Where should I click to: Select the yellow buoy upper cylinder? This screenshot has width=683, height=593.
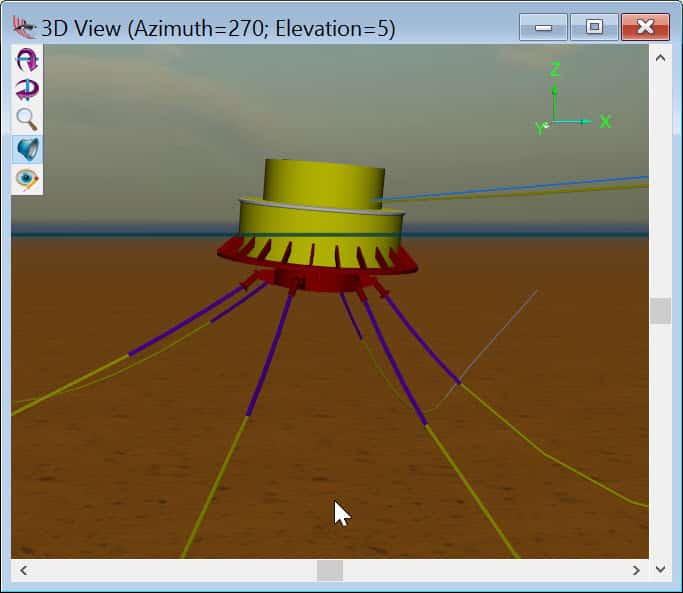[x=323, y=180]
